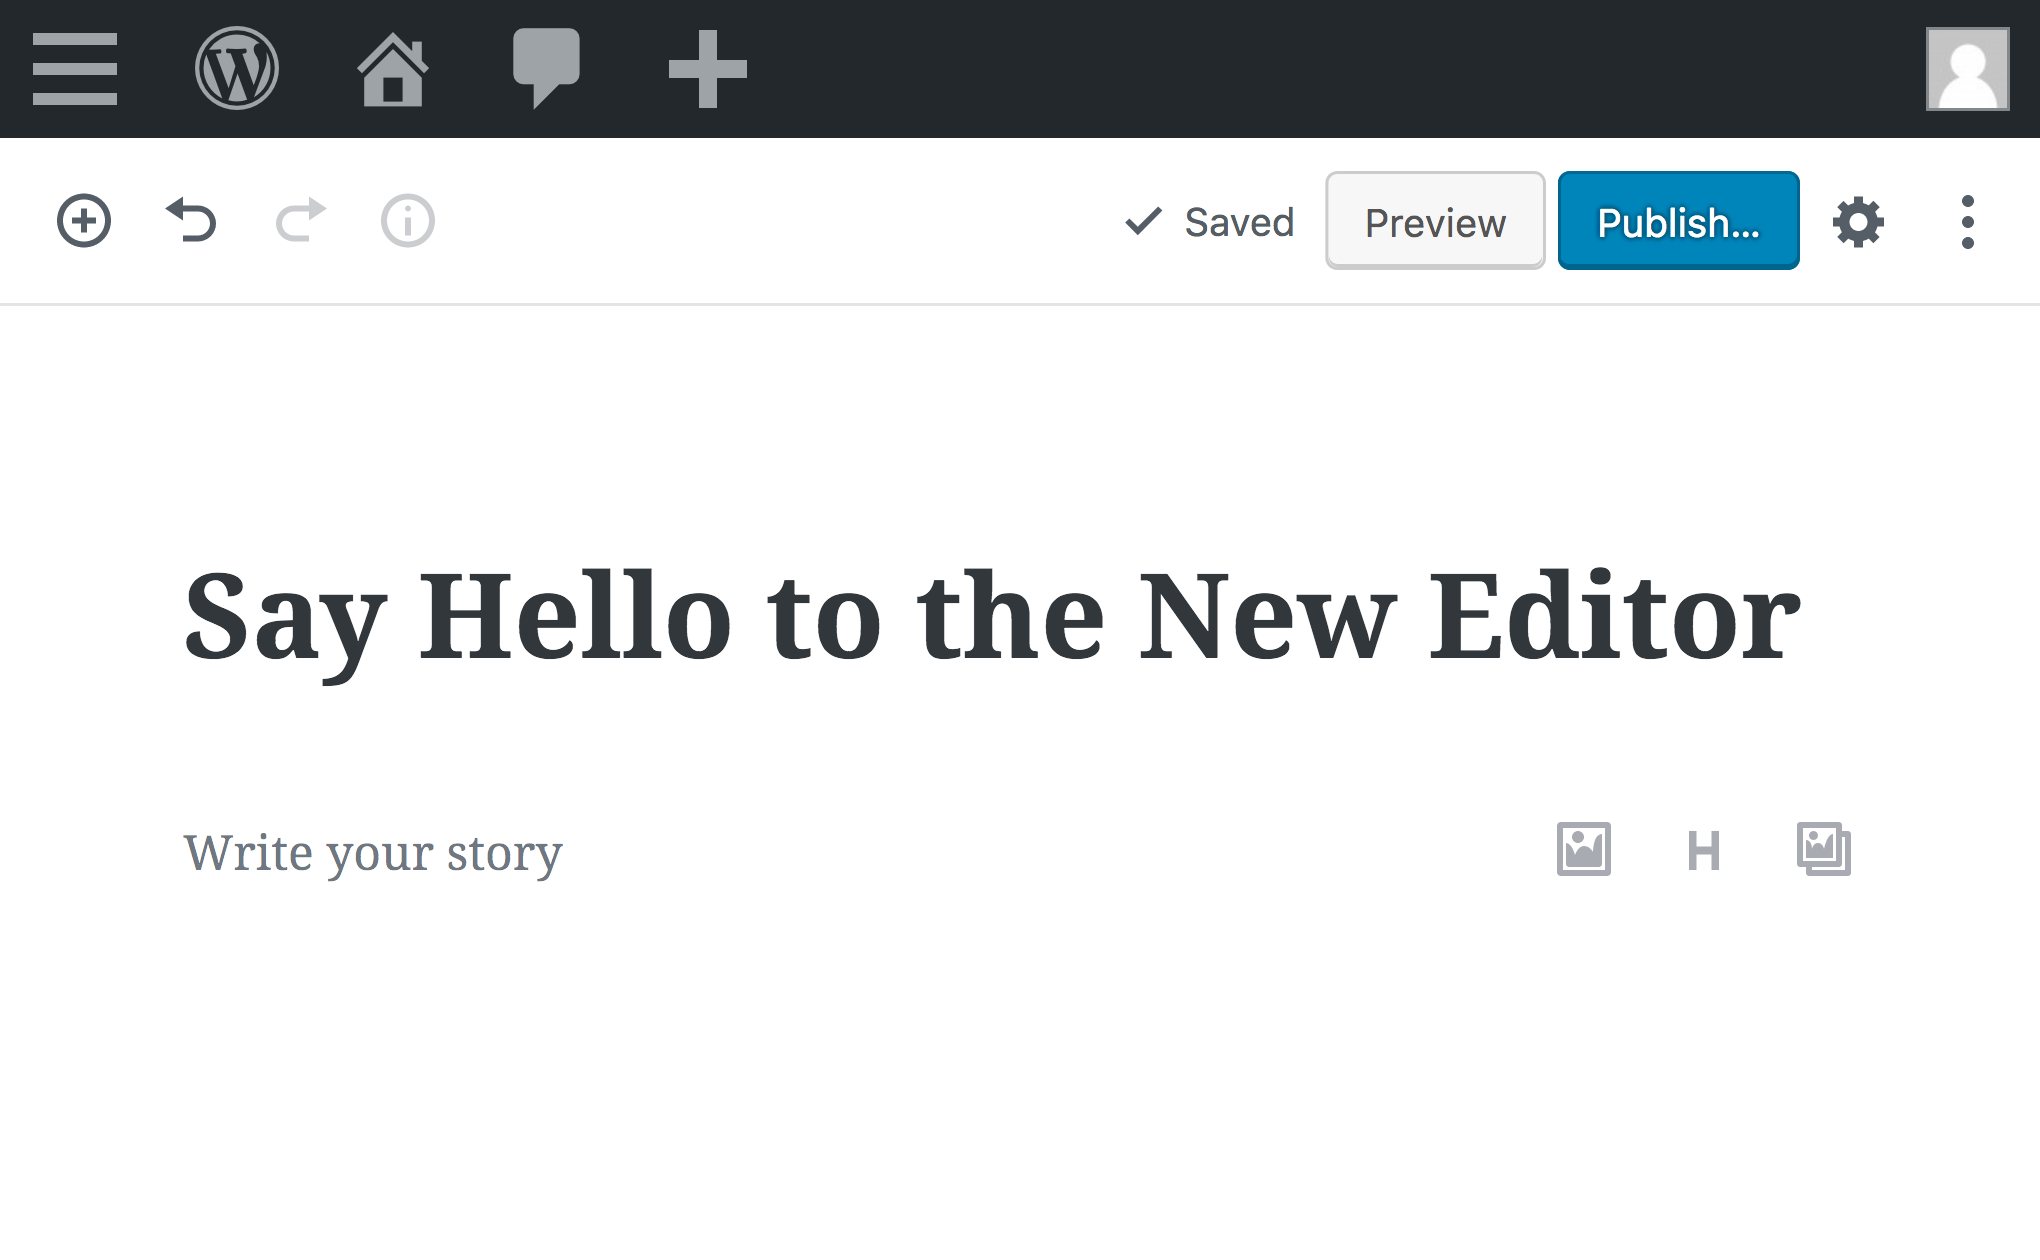Open the hamburger admin menu
This screenshot has height=1260, width=2040.
pos(75,69)
